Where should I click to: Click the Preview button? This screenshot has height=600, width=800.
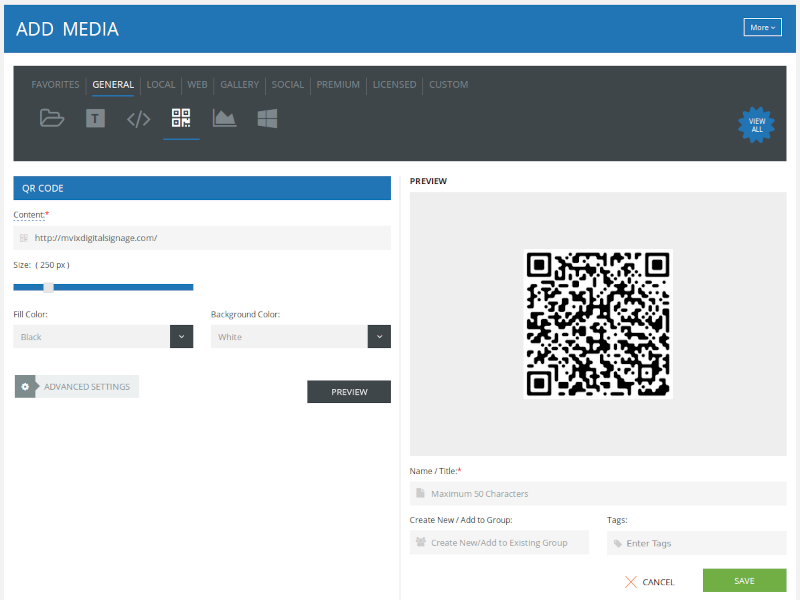tap(349, 392)
